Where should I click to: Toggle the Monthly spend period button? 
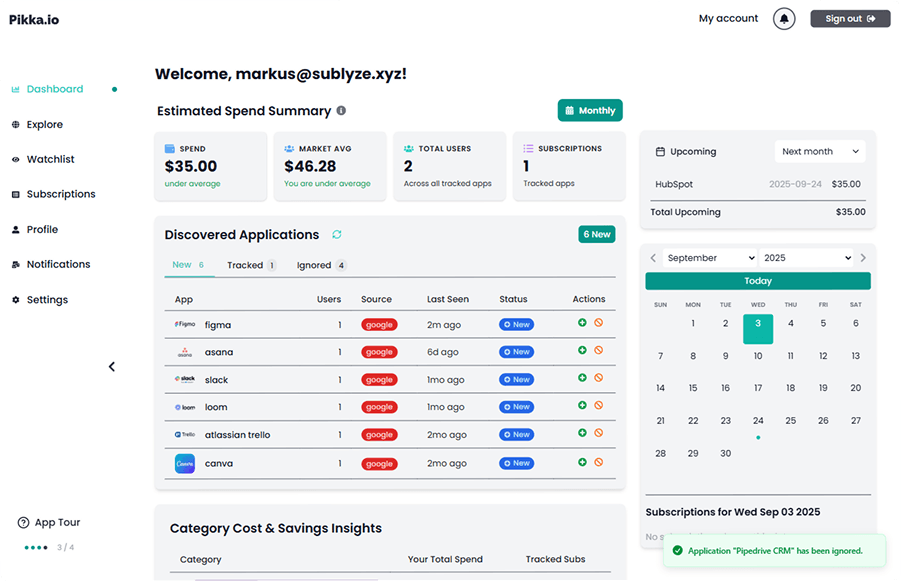point(590,111)
